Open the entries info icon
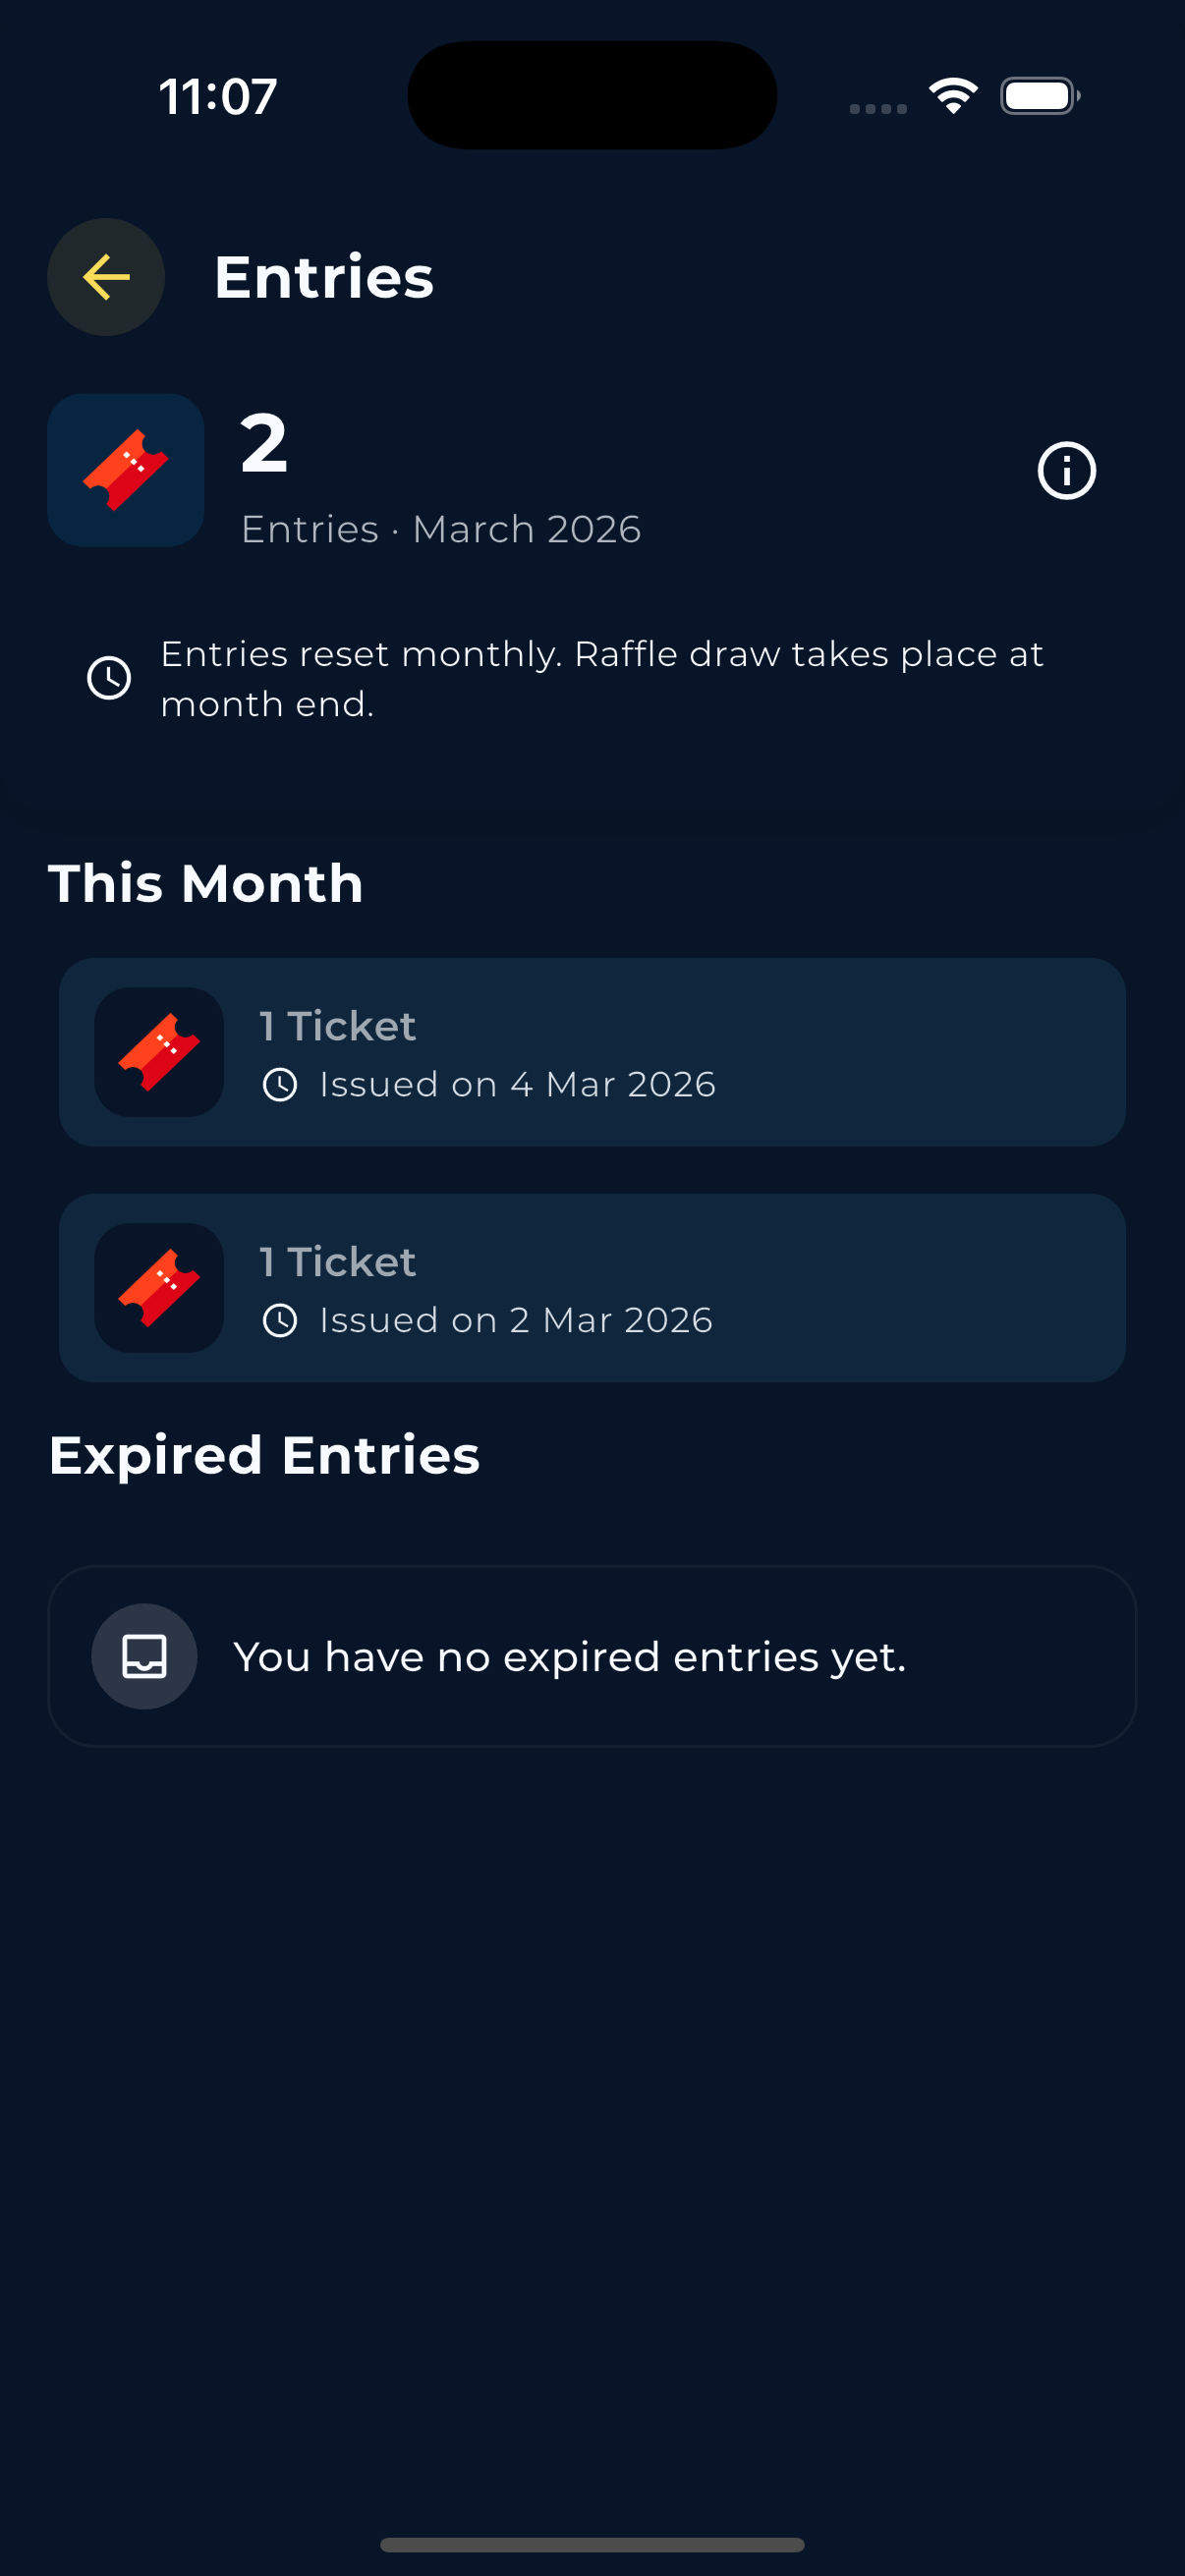 (x=1066, y=470)
